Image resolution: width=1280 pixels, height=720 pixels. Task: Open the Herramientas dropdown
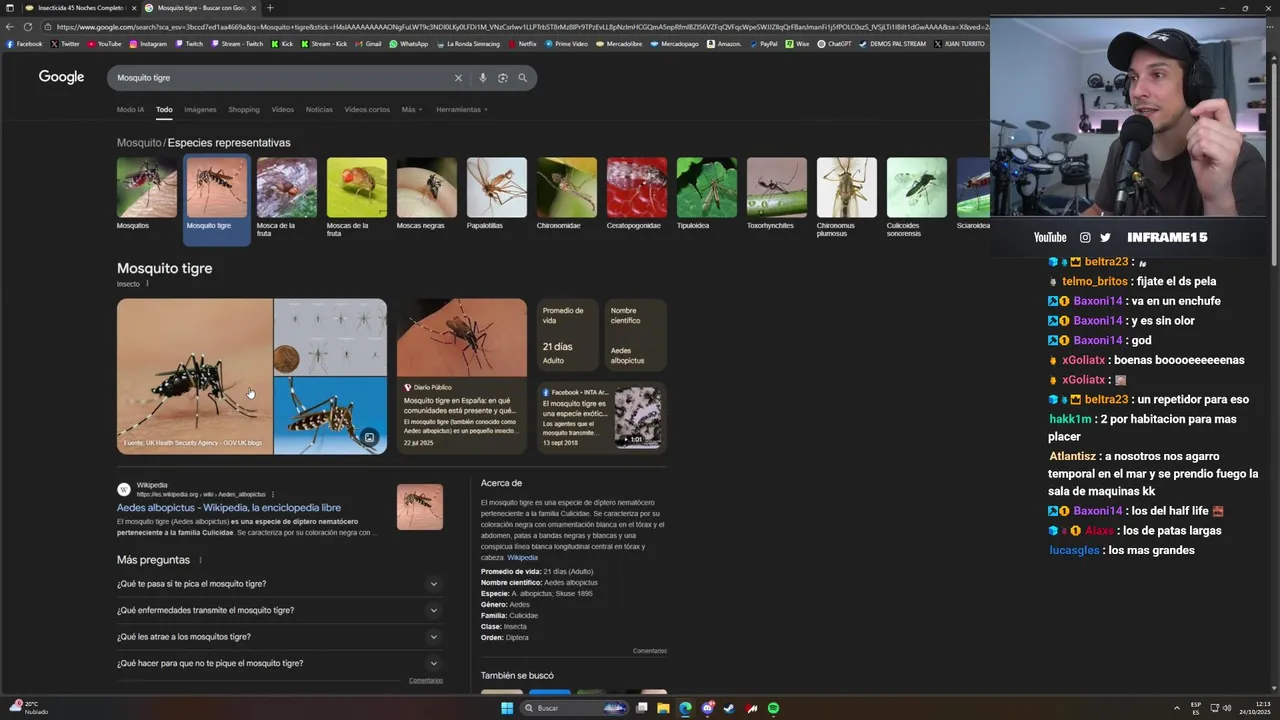462,109
